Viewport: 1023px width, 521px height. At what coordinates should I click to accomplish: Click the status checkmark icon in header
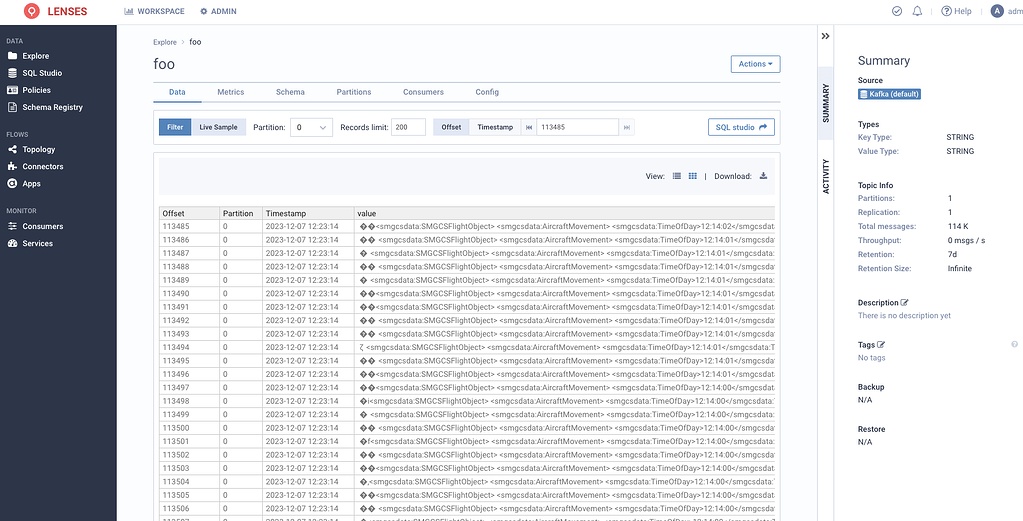point(897,11)
